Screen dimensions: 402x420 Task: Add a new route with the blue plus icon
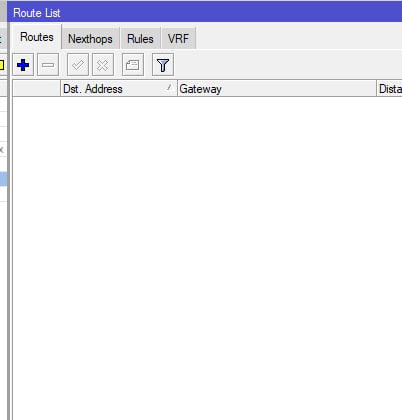23,65
